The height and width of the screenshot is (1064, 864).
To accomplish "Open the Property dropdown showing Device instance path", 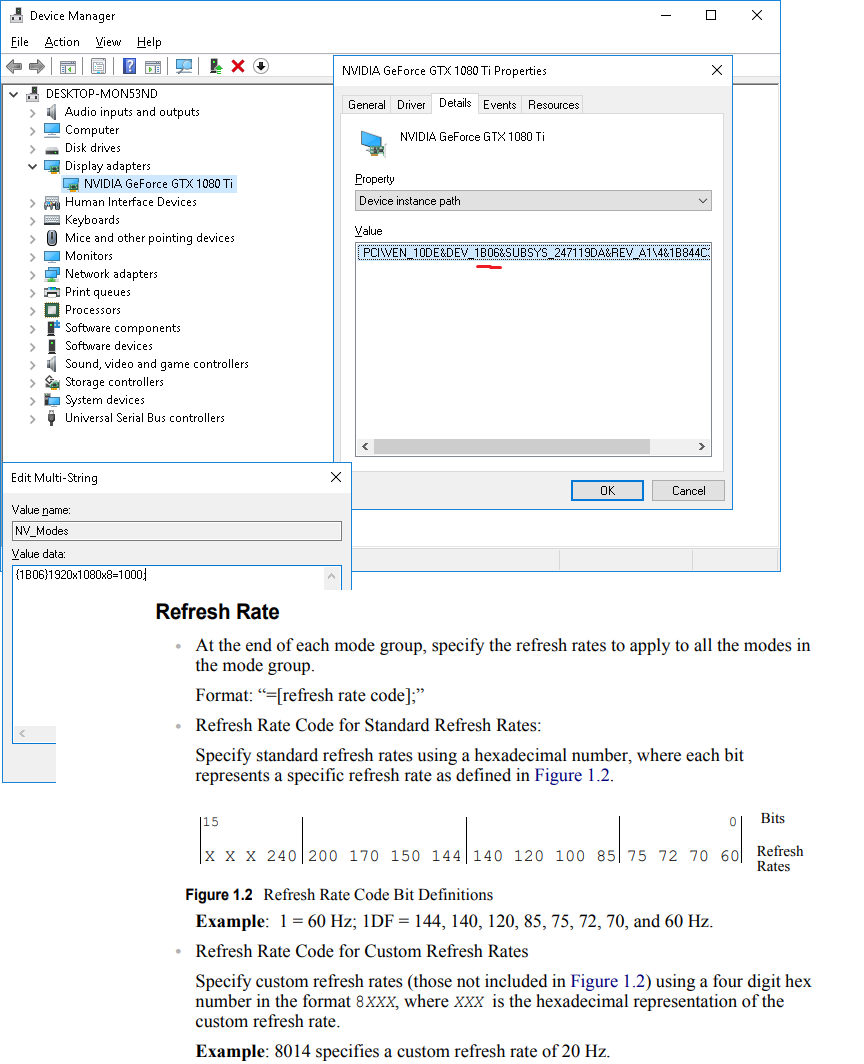I will pyautogui.click(x=533, y=201).
